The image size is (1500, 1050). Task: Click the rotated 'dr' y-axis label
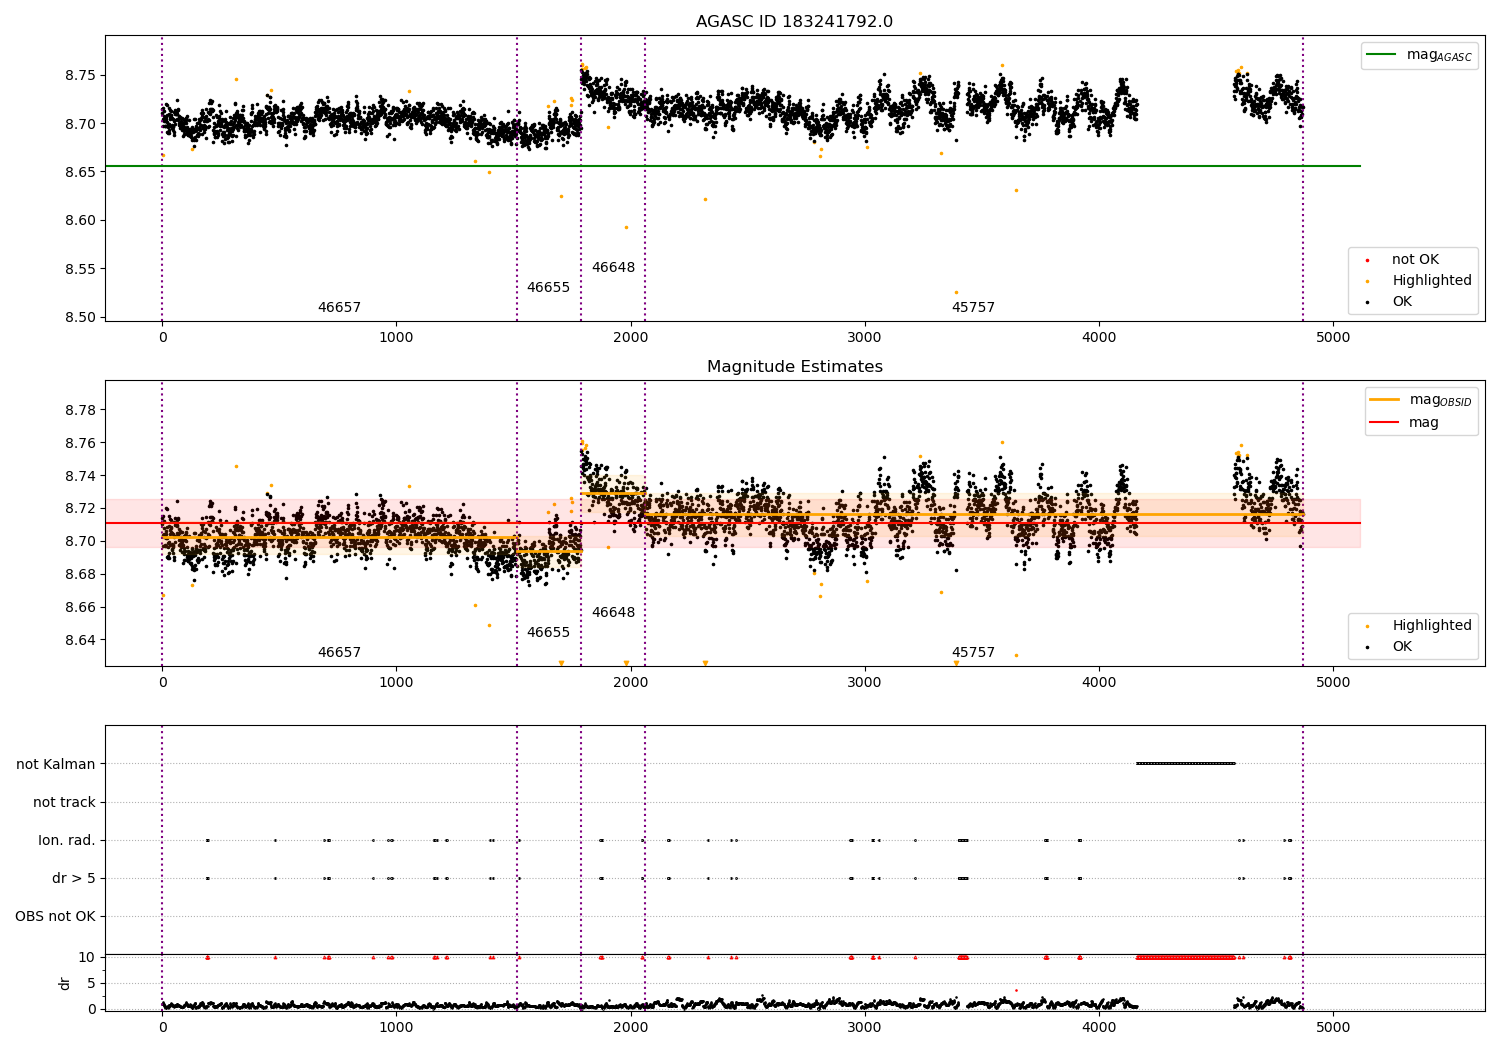tap(65, 983)
